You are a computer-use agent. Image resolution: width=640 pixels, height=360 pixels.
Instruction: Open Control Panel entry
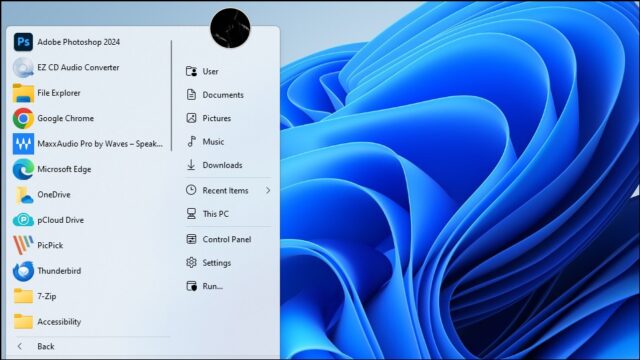coord(228,239)
